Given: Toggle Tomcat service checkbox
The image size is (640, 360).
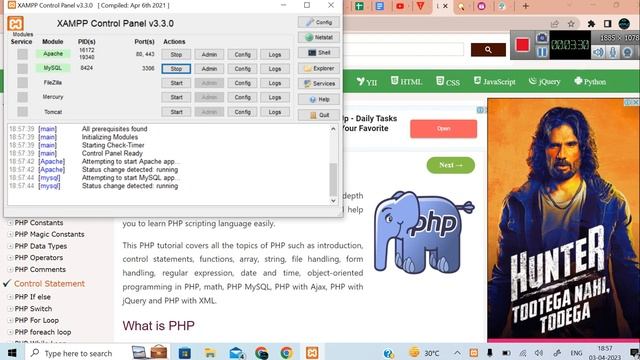Looking at the screenshot, I should coord(22,111).
